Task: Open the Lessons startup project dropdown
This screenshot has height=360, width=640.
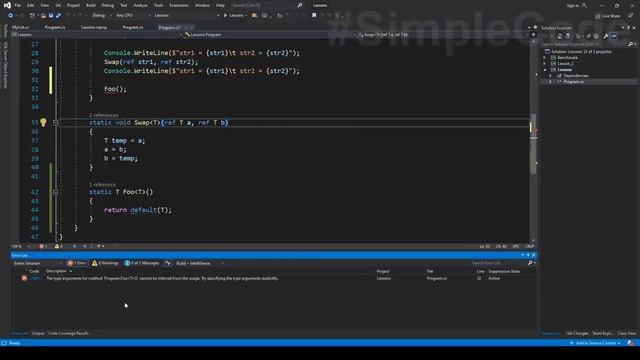Action: 186,16
